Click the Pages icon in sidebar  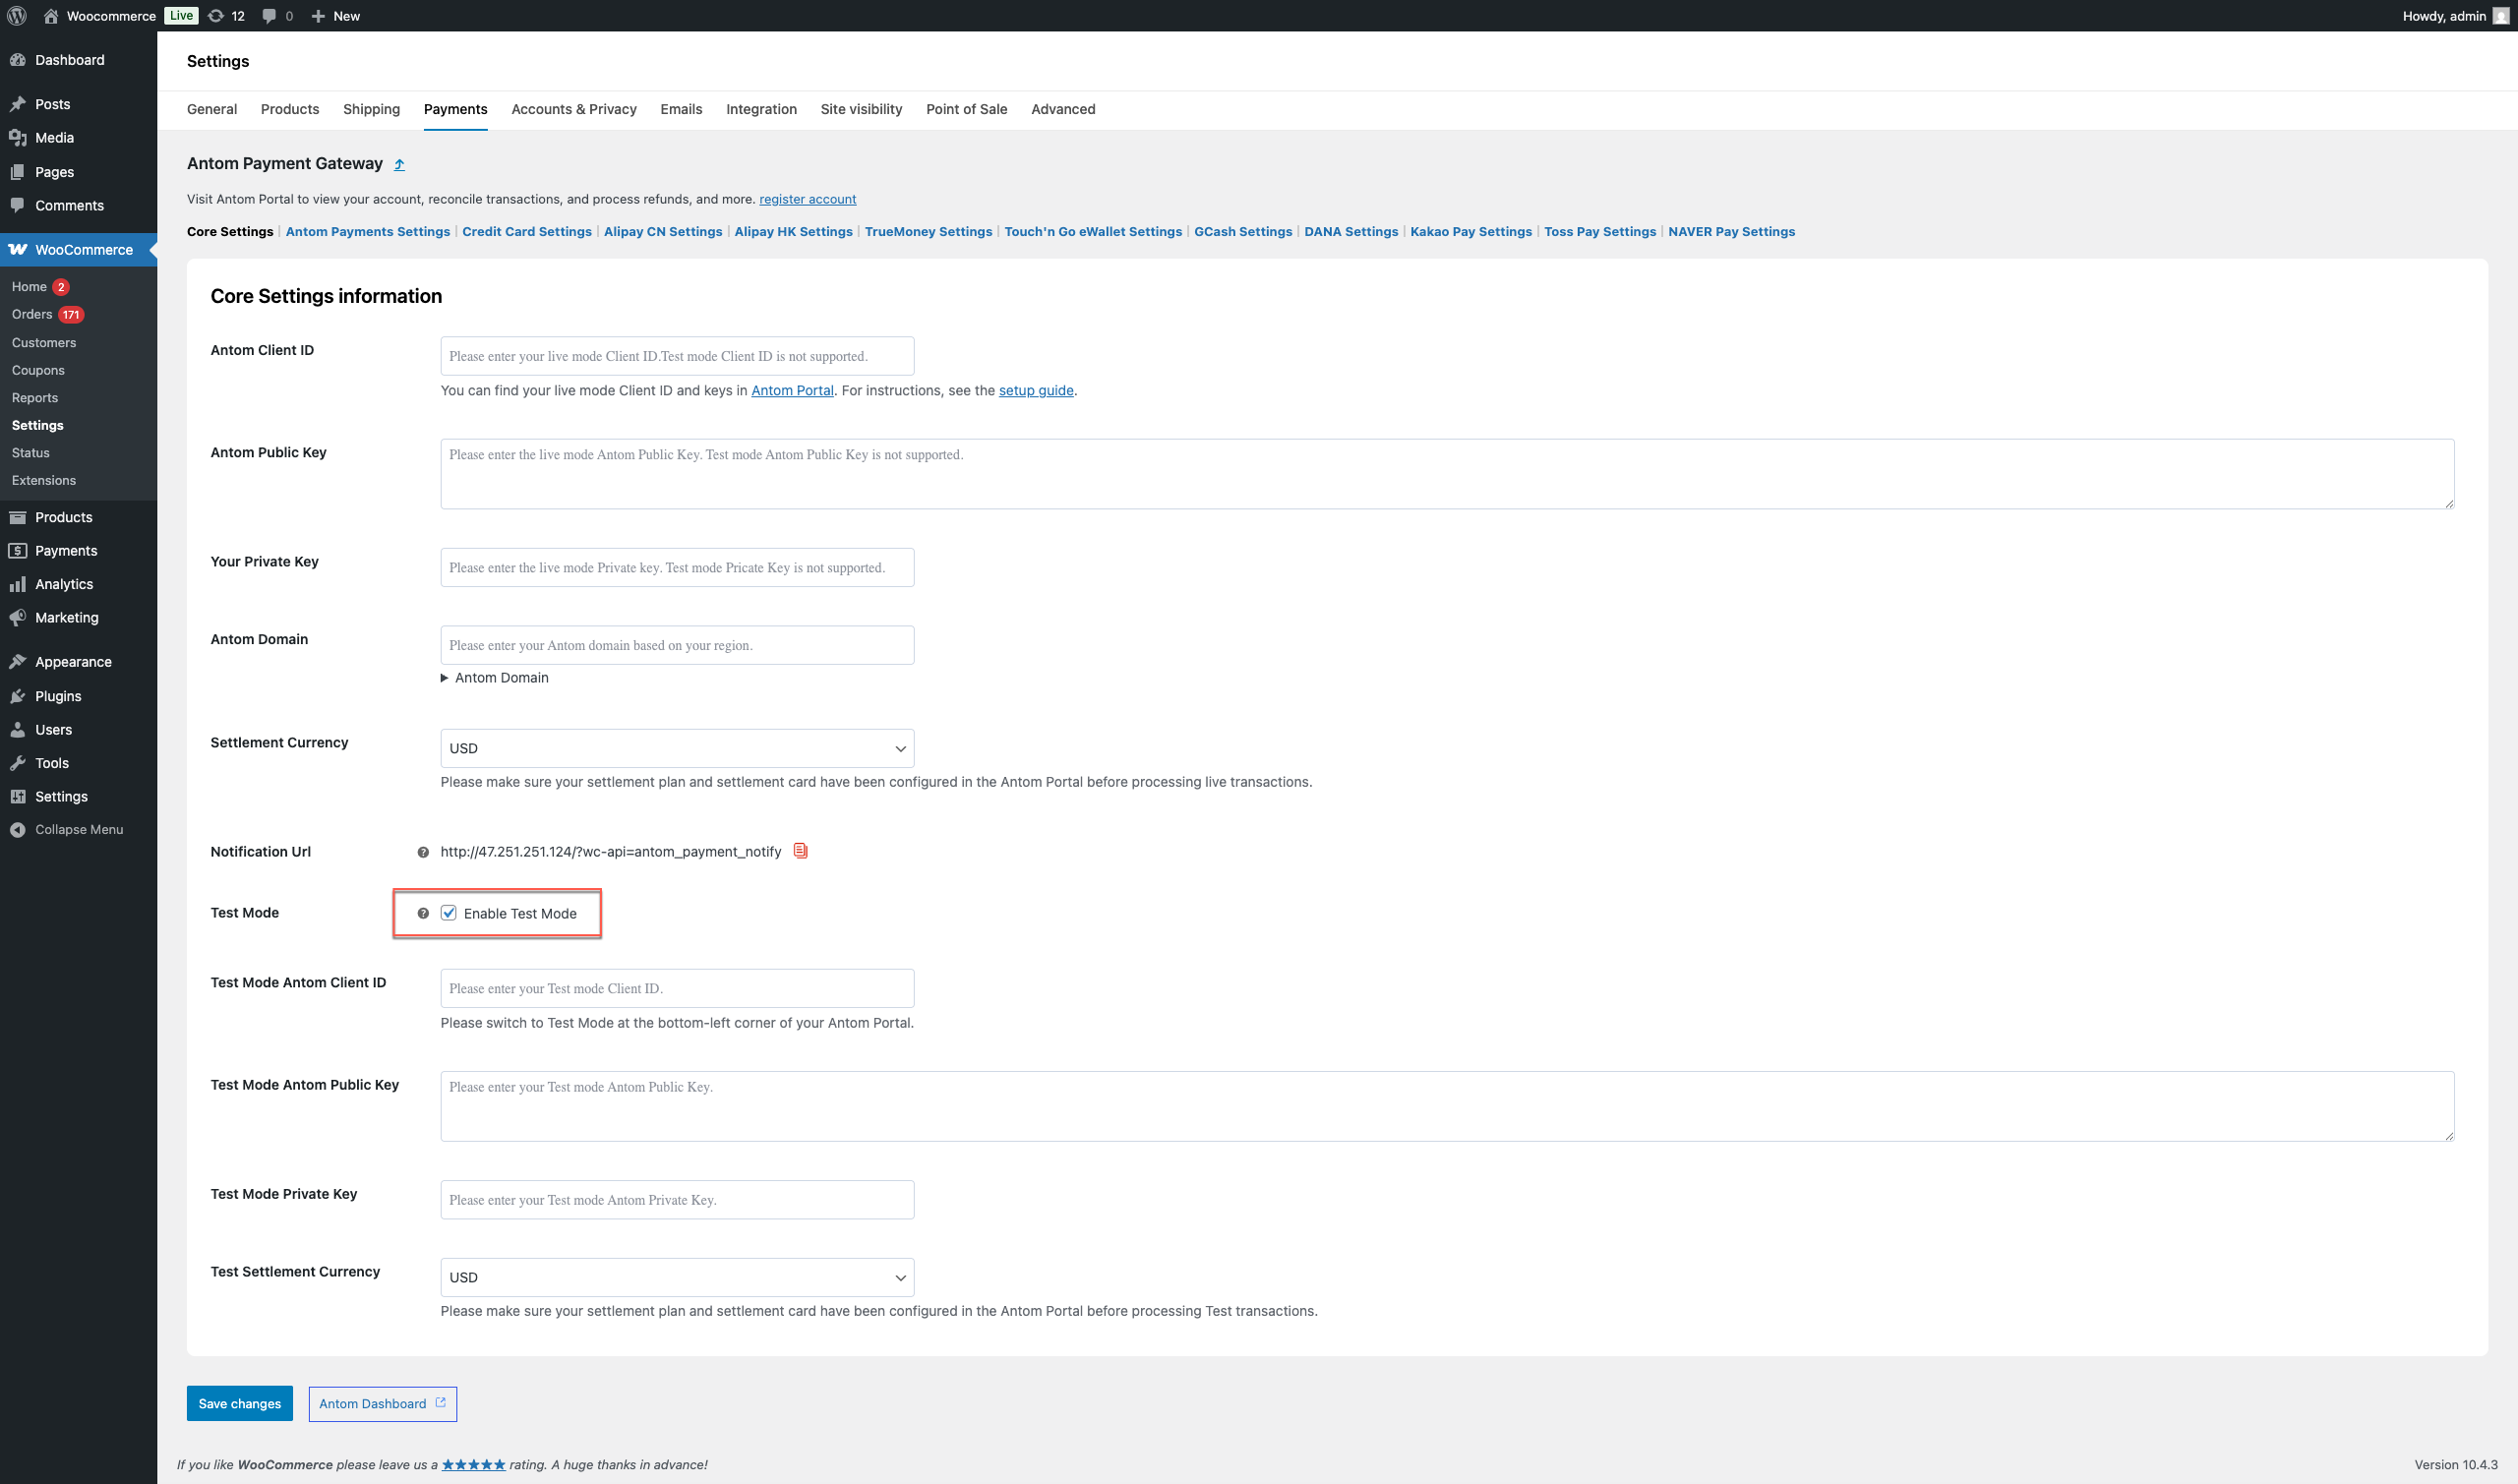pos(18,172)
